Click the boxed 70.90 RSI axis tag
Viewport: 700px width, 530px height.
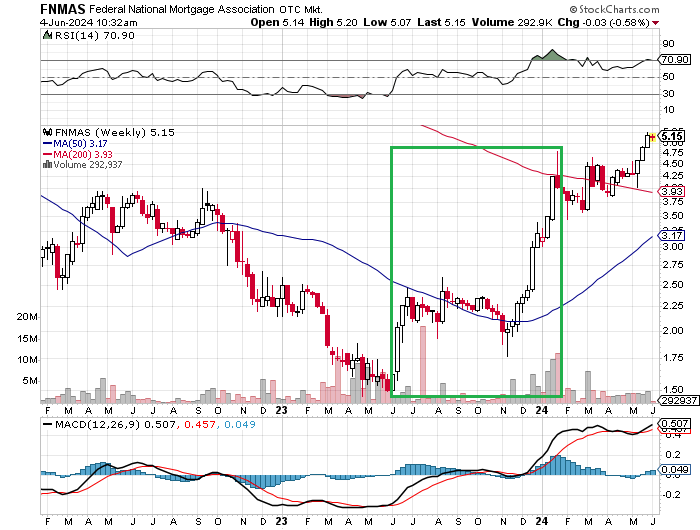[675, 59]
